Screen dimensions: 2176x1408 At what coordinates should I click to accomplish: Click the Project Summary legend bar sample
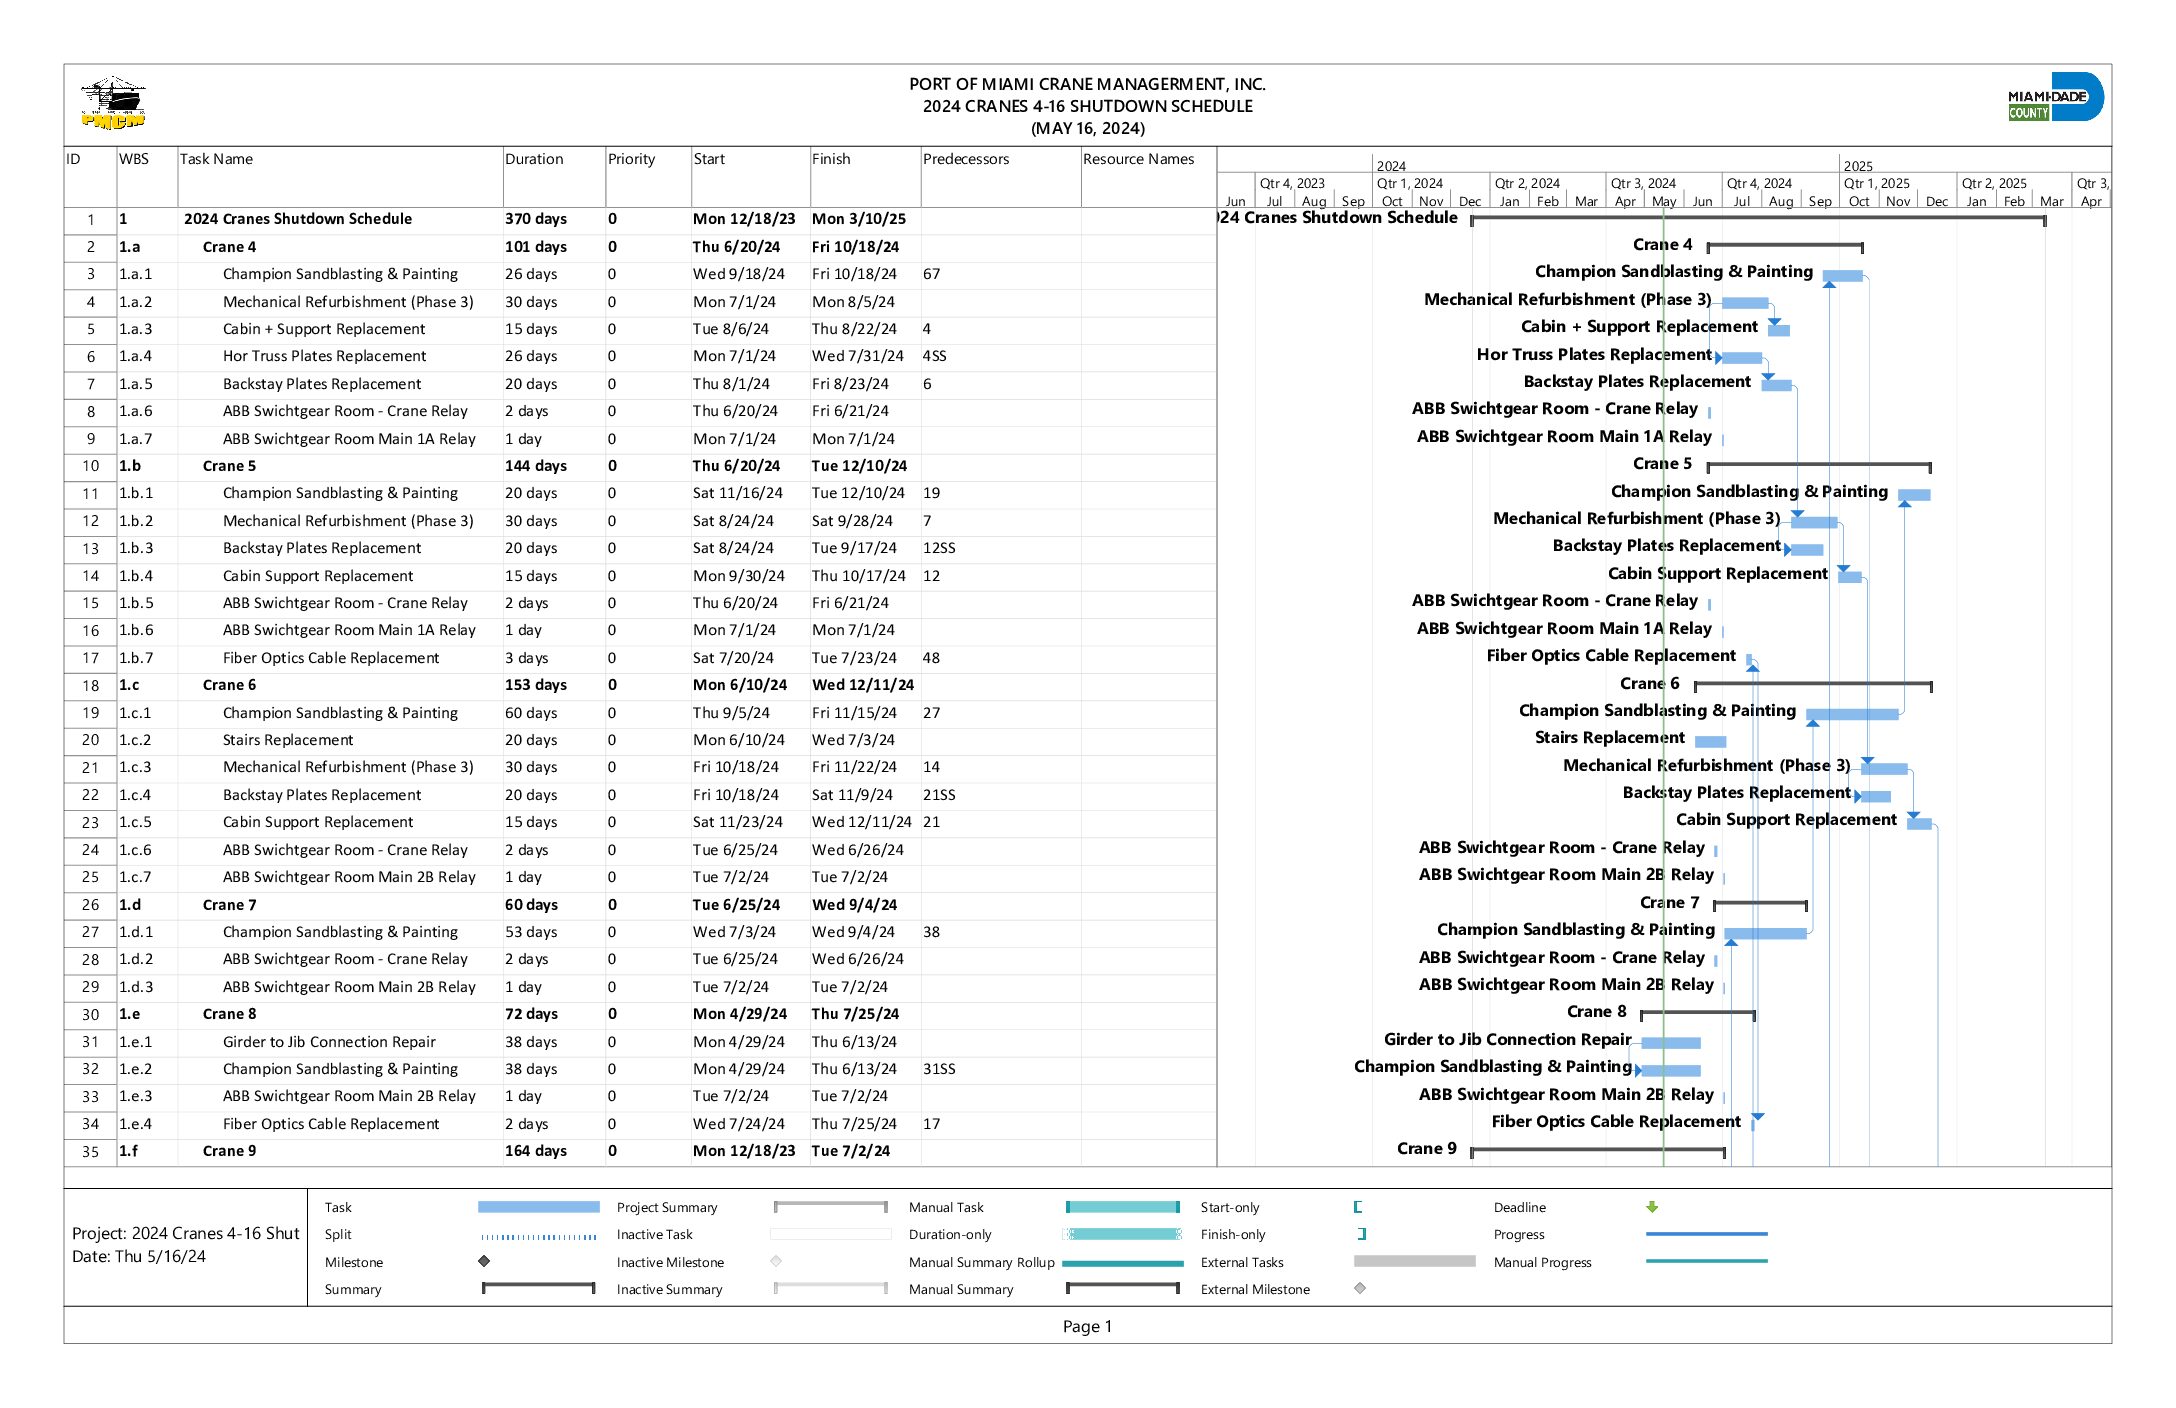tap(831, 1207)
